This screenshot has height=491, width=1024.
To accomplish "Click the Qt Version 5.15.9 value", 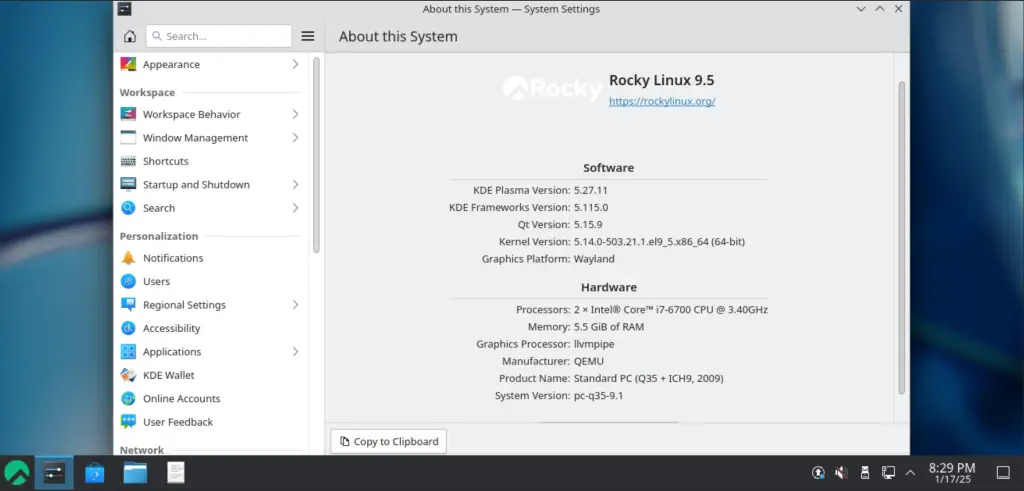I will [588, 225].
